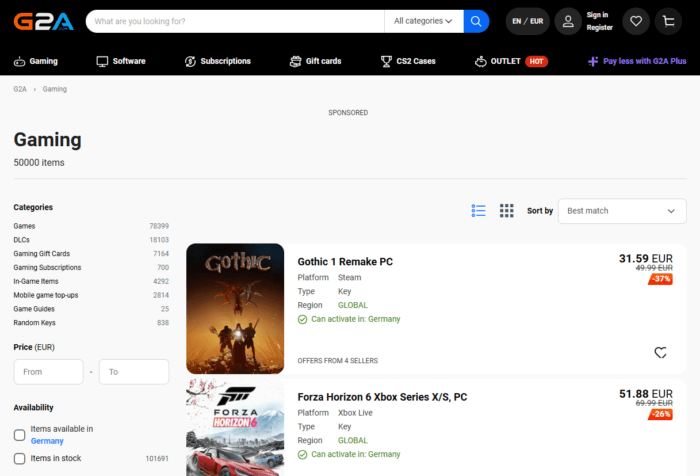Click the blue search magnifier button

click(x=476, y=21)
